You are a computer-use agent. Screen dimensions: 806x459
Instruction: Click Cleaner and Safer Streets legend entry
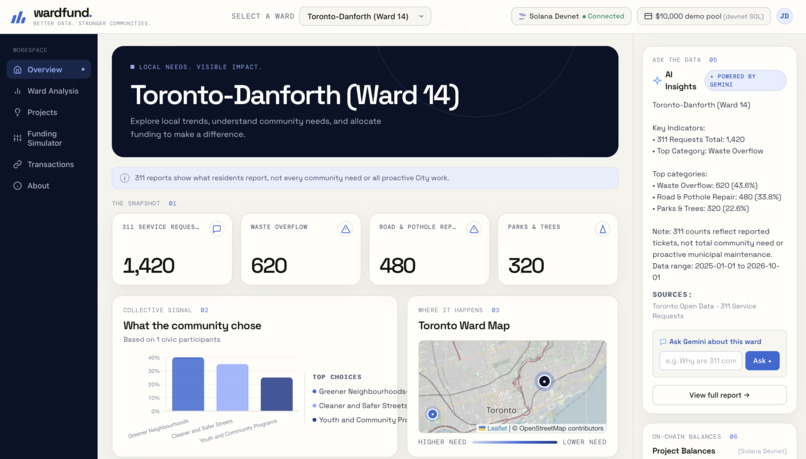point(359,406)
